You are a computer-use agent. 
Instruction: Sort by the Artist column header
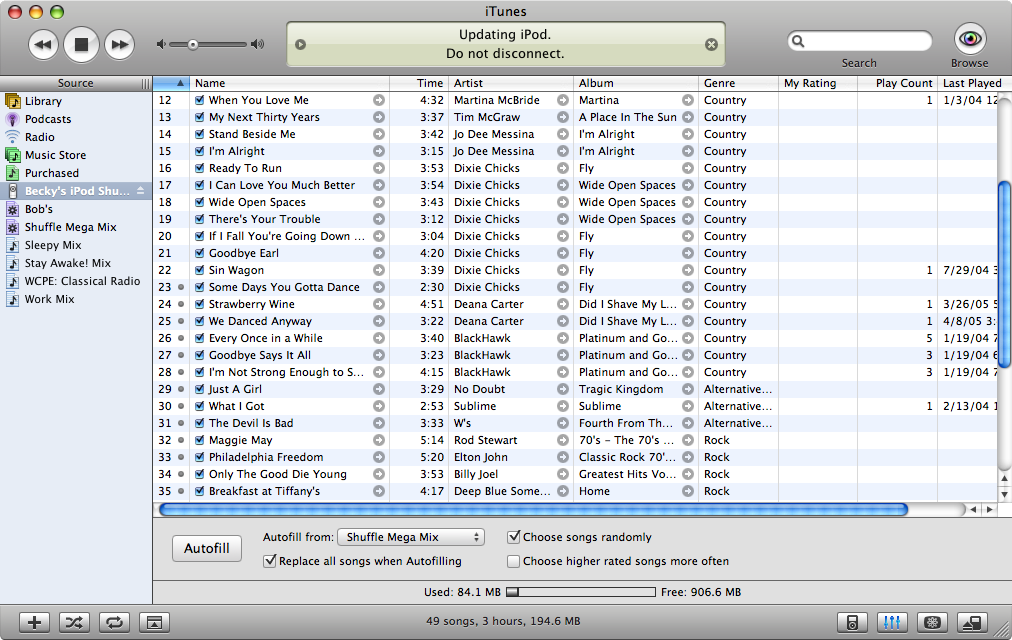point(511,83)
